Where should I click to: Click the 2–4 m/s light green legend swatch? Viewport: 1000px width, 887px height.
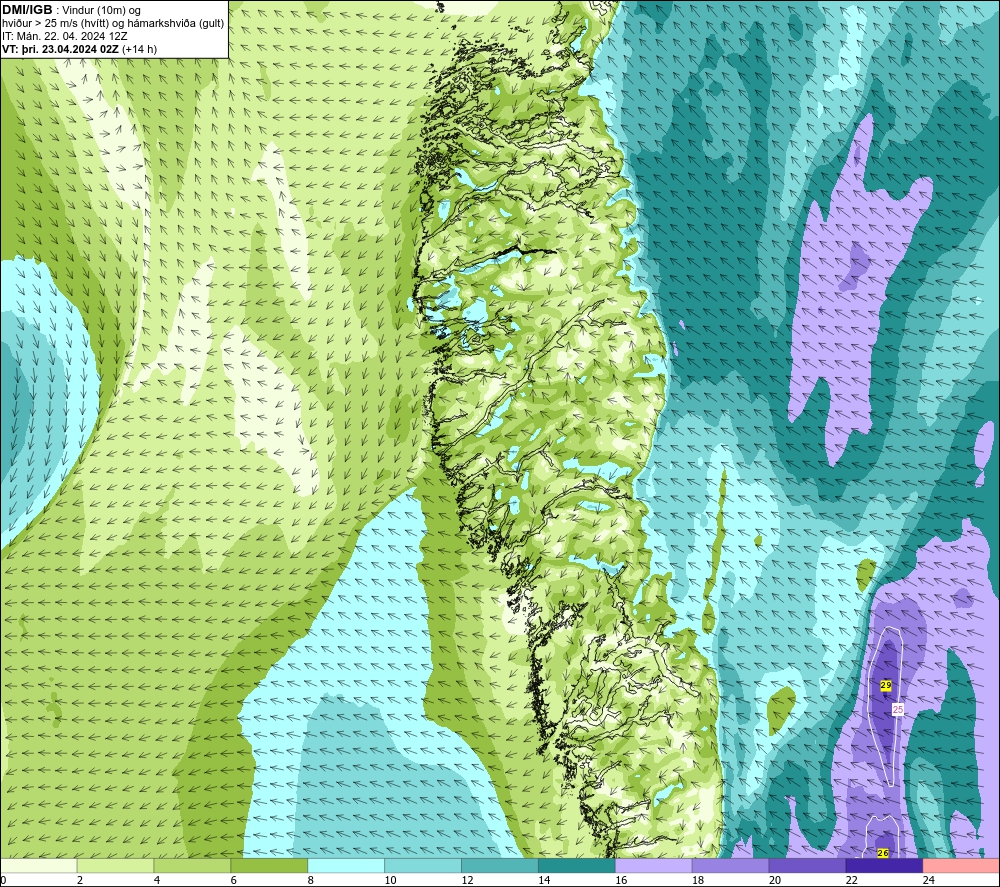click(115, 865)
